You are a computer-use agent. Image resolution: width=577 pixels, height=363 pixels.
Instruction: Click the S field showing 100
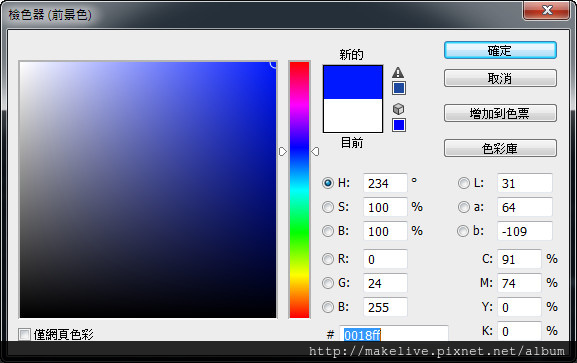click(385, 207)
